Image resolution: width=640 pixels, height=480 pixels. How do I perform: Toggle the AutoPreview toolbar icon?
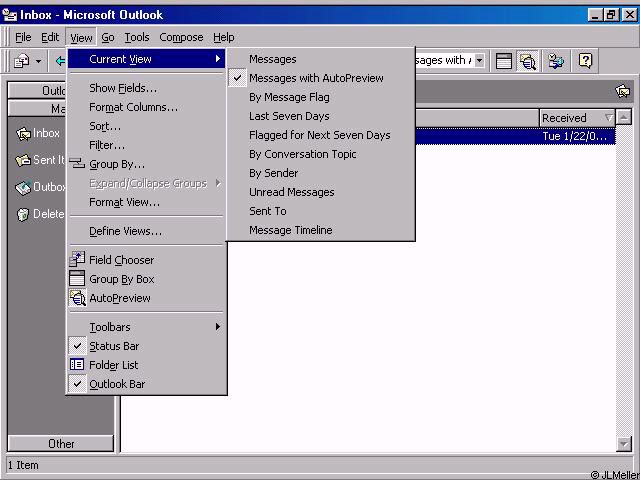coord(528,61)
